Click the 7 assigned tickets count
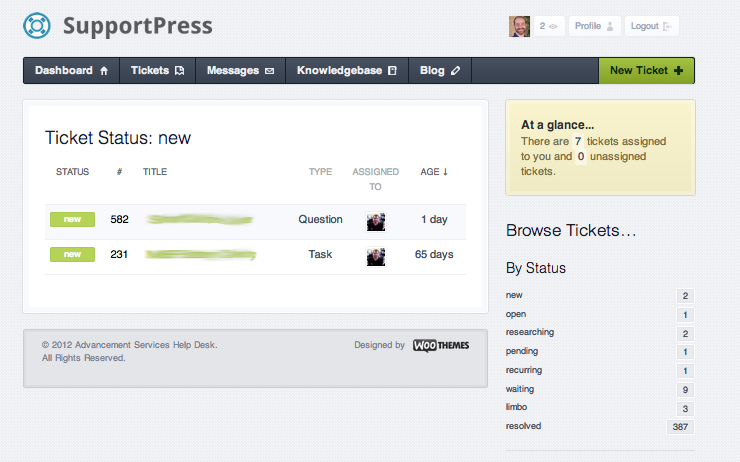Viewport: 740px width, 462px height. coord(578,141)
